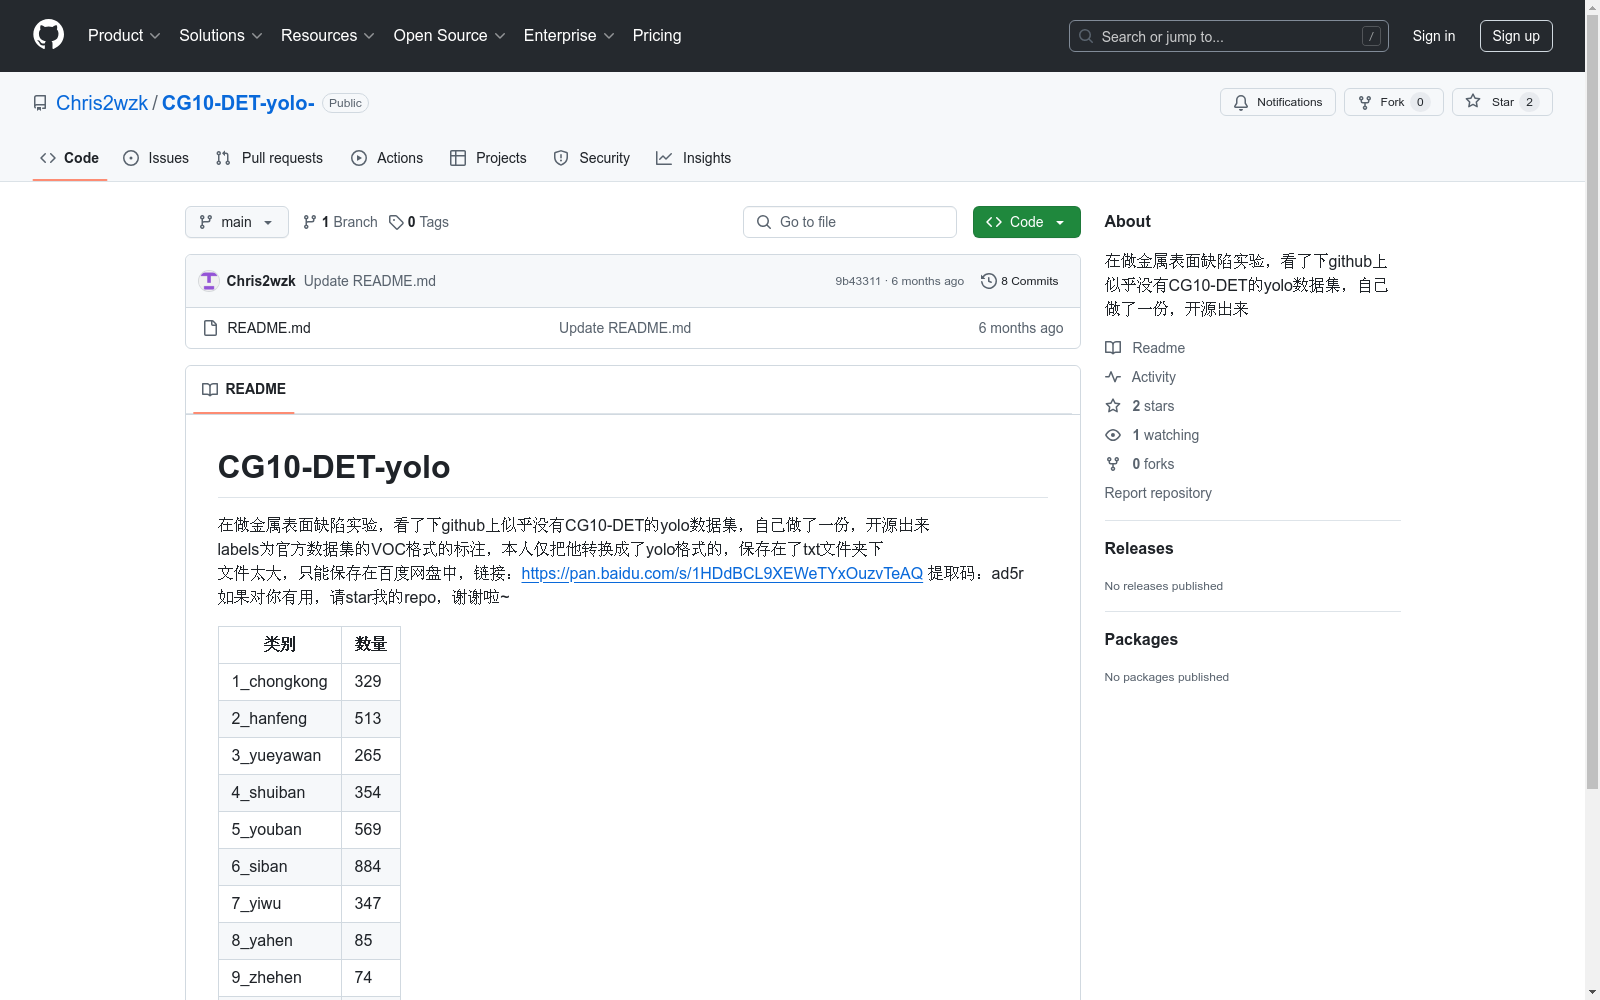Click the slash shortcut key icon
Viewport: 1600px width, 1000px height.
pos(1371,36)
